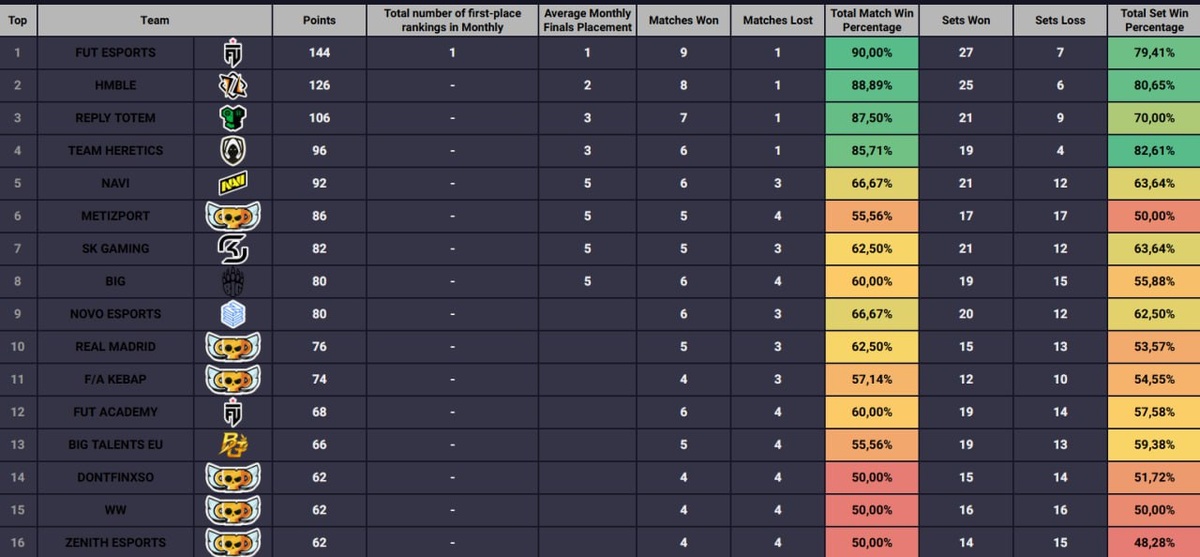Click the 92 points cell
The height and width of the screenshot is (557, 1200).
(319, 183)
